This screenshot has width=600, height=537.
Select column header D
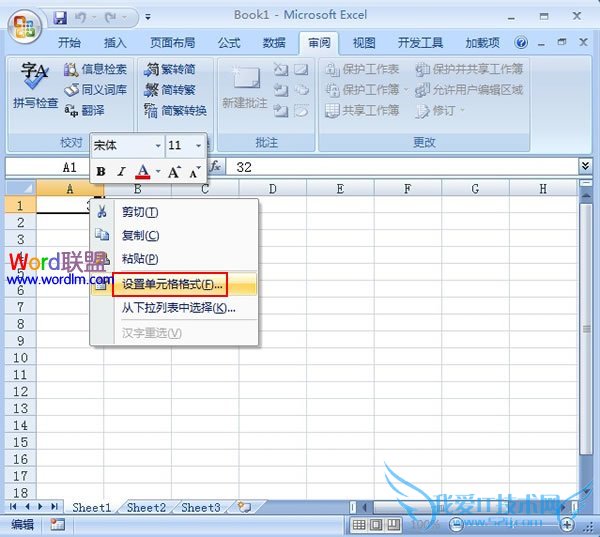(272, 189)
